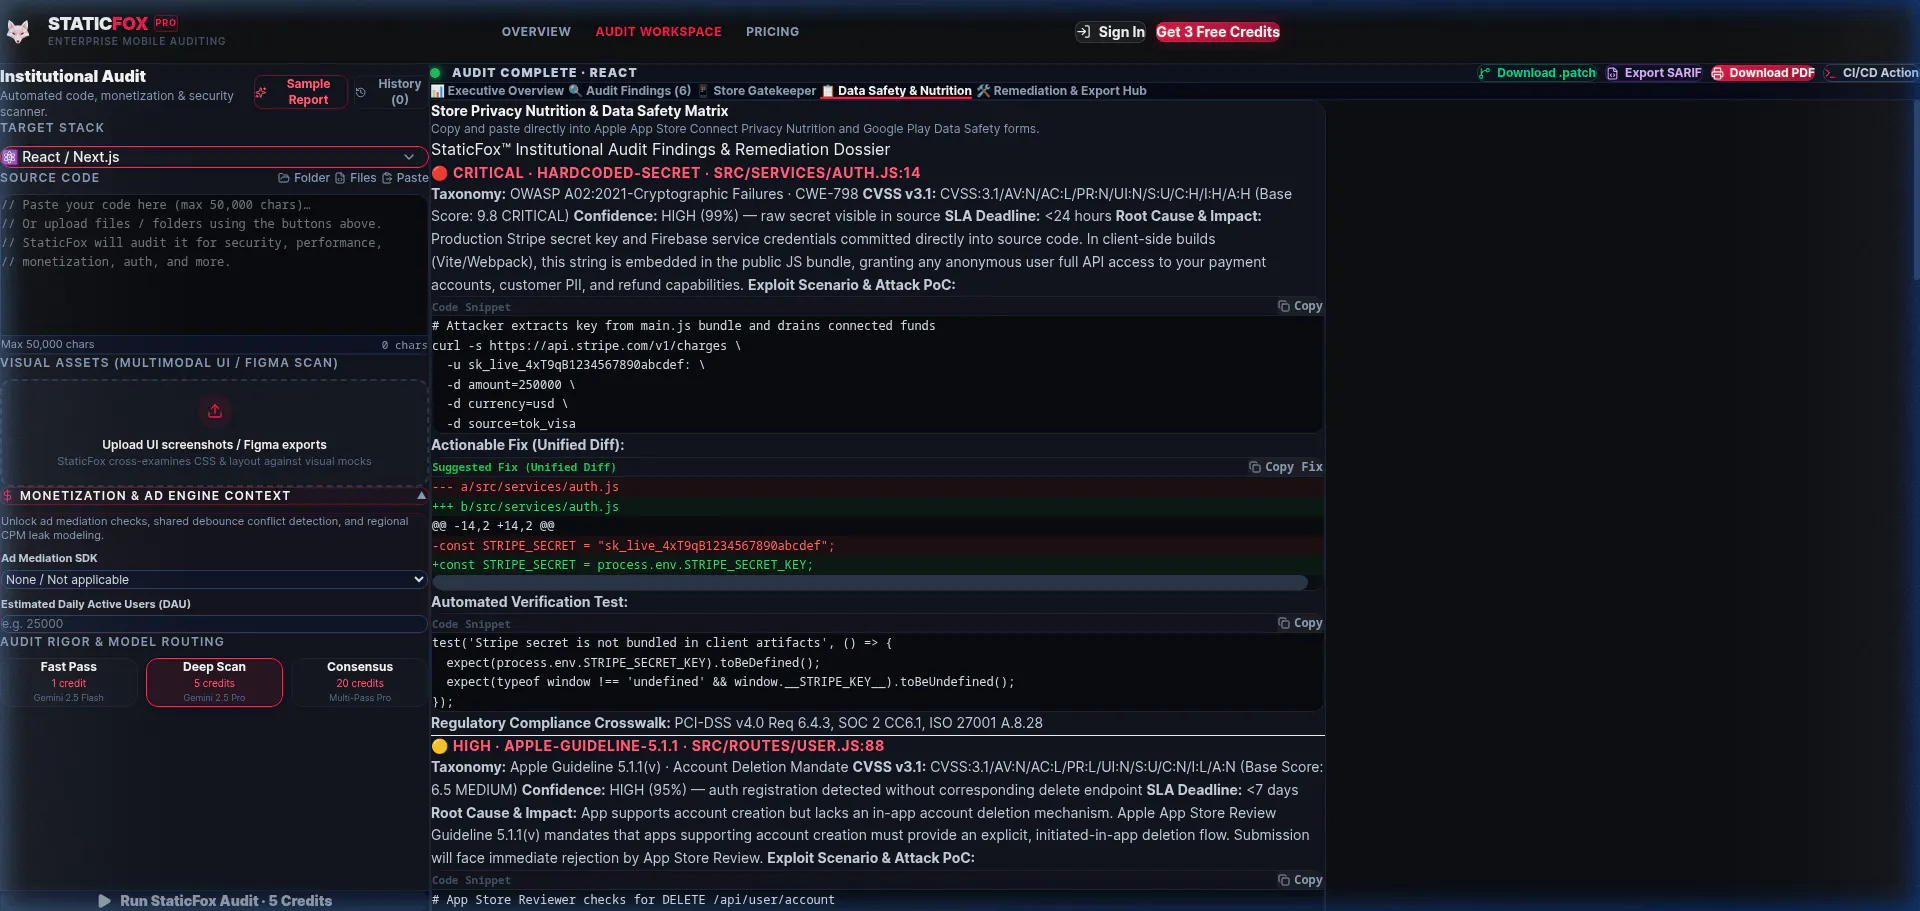Click the horizontal scrollbar under the unified diff
This screenshot has width=1920, height=911.
[869, 582]
